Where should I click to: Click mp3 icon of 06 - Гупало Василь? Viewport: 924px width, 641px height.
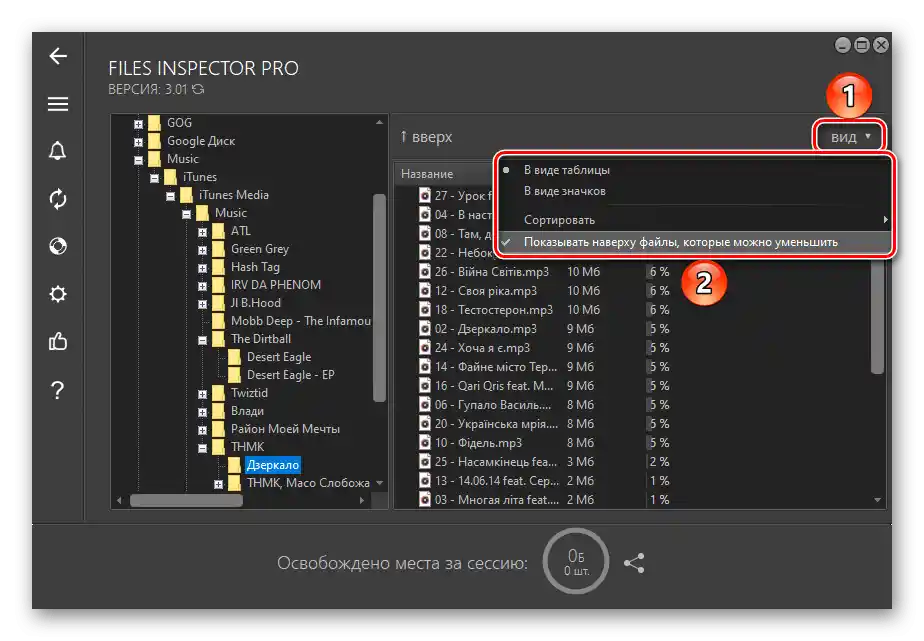425,405
